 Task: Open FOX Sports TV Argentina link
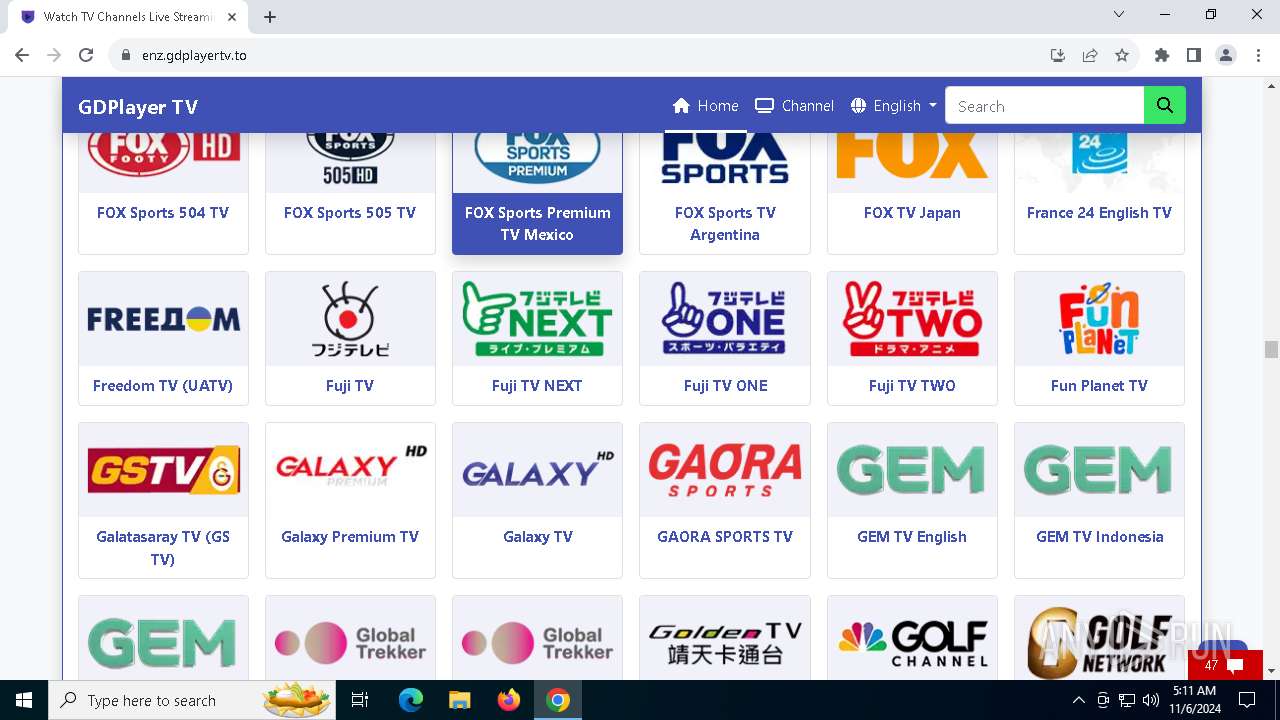coord(725,224)
